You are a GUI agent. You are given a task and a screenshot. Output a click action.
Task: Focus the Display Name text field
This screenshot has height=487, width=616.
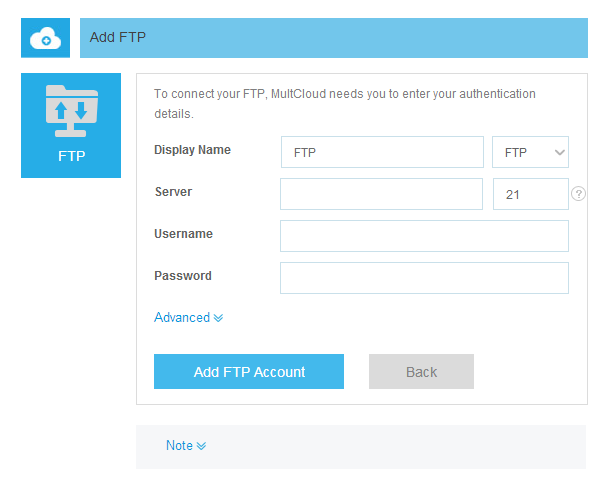click(x=382, y=152)
